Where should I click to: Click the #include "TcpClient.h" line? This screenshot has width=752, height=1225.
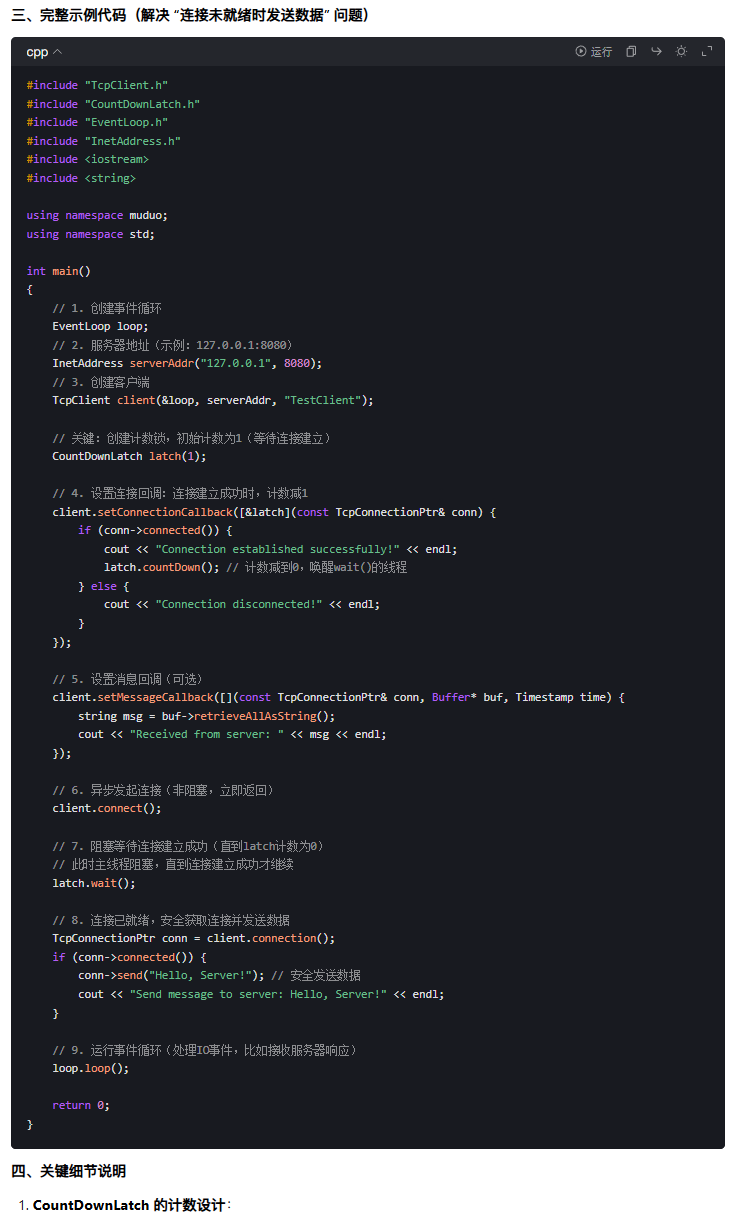(x=97, y=85)
